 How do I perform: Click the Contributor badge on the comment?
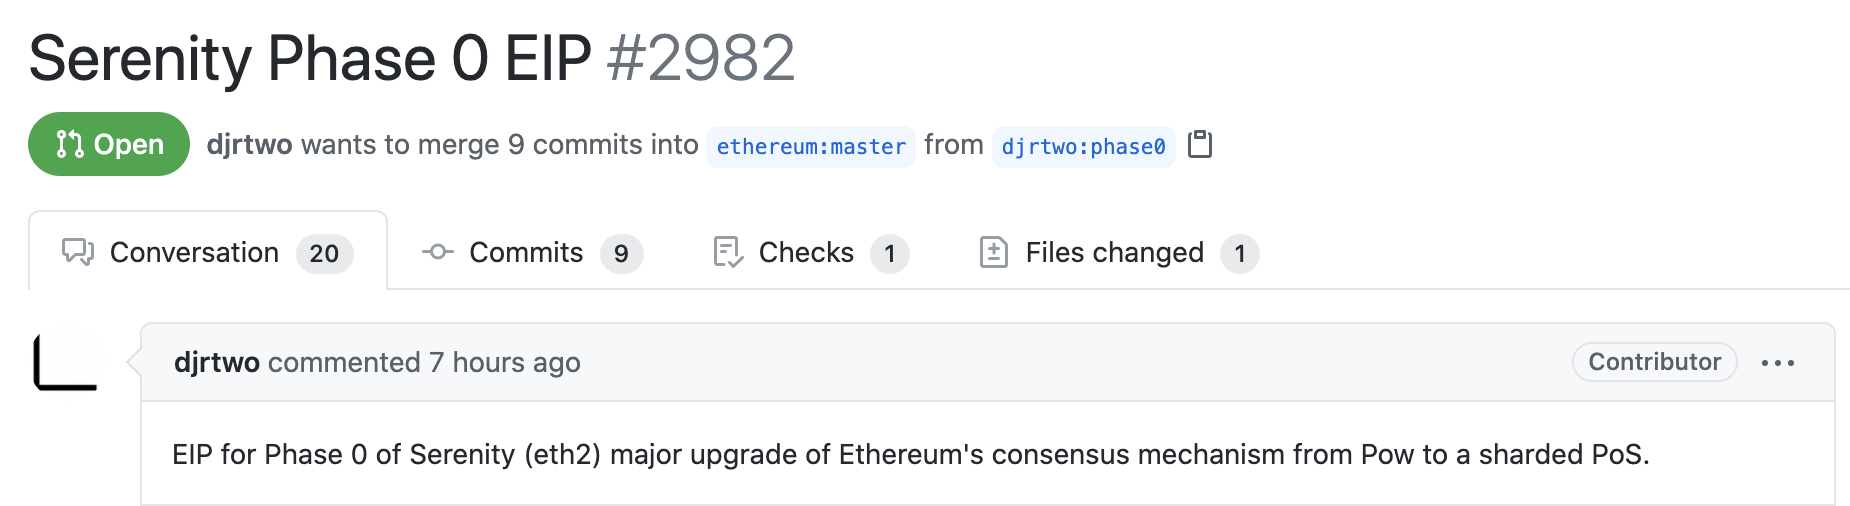[1654, 362]
